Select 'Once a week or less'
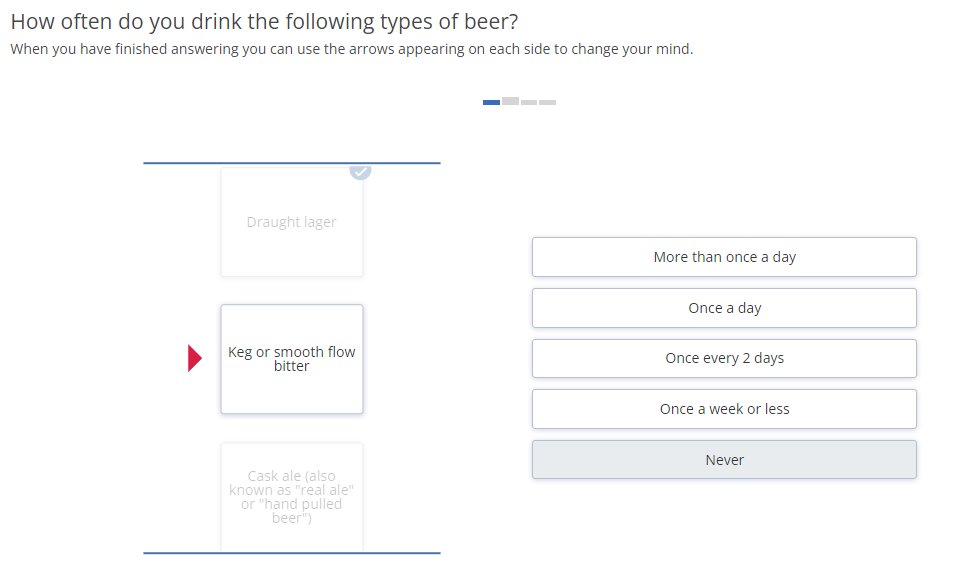This screenshot has width=966, height=573. click(724, 409)
